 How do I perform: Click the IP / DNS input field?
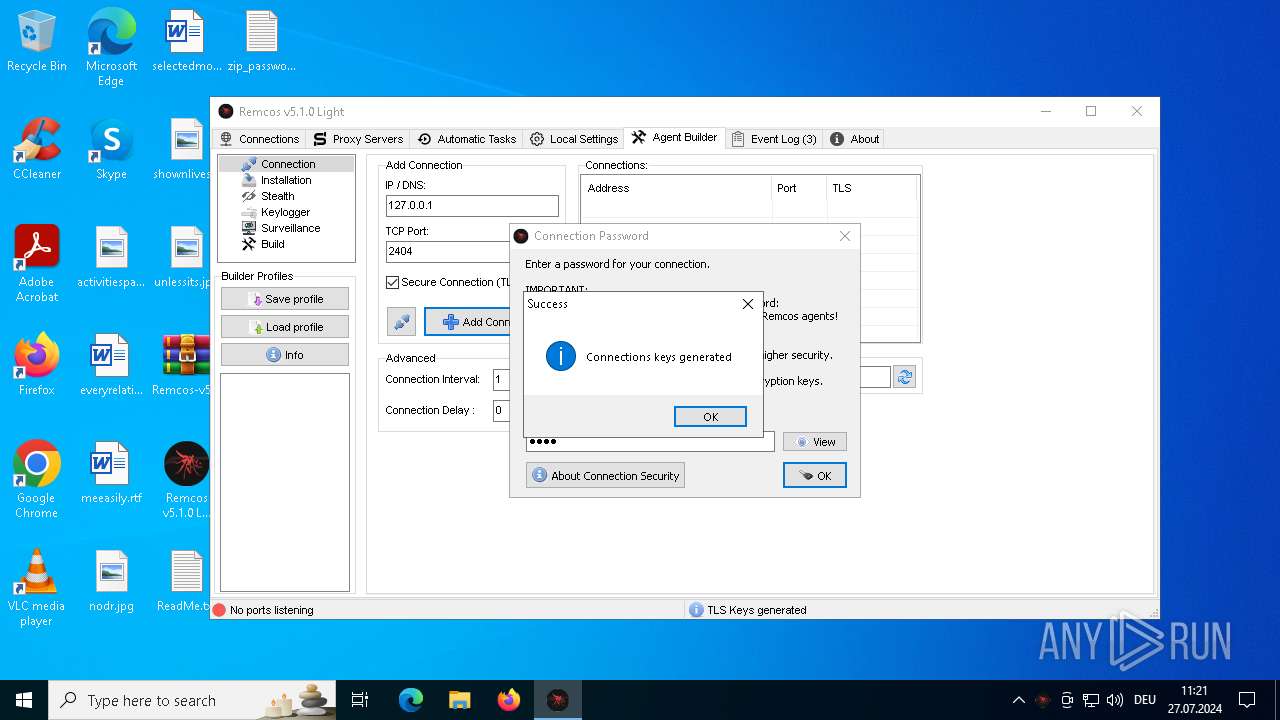[472, 205]
